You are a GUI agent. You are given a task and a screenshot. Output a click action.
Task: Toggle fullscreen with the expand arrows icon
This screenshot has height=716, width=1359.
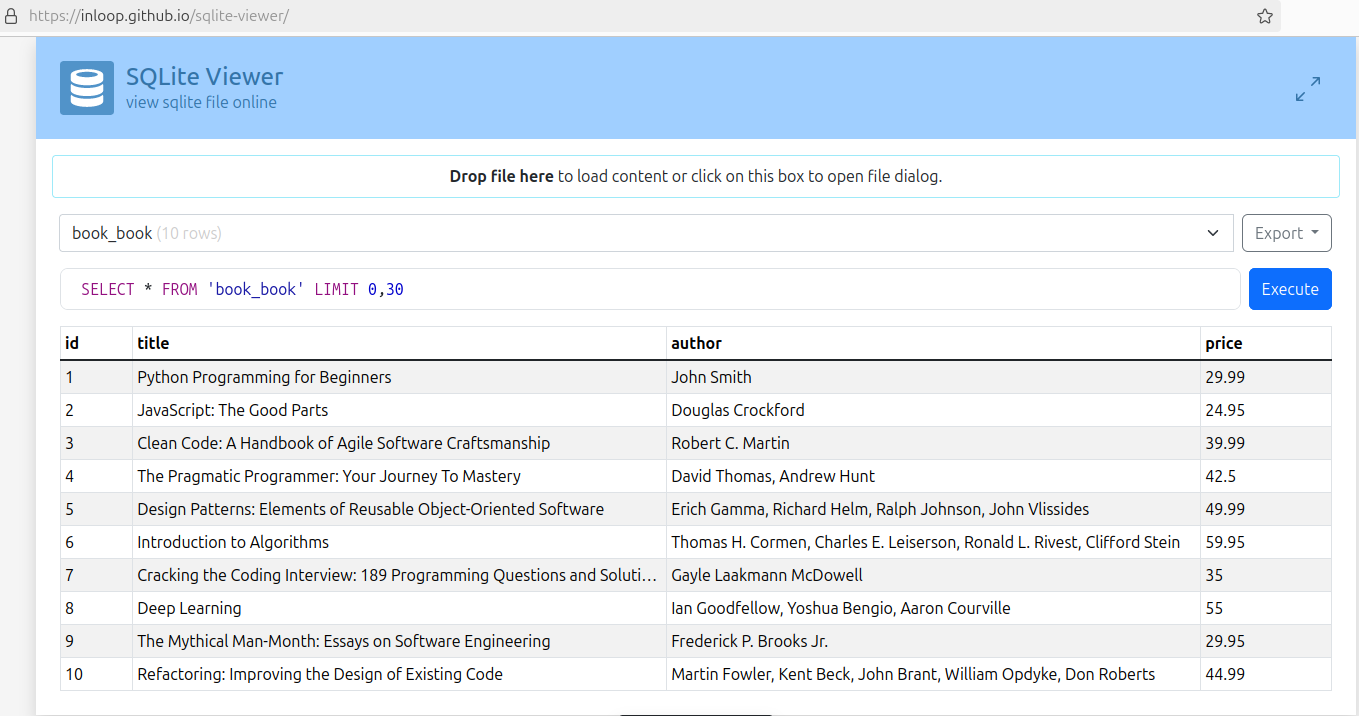pos(1307,89)
